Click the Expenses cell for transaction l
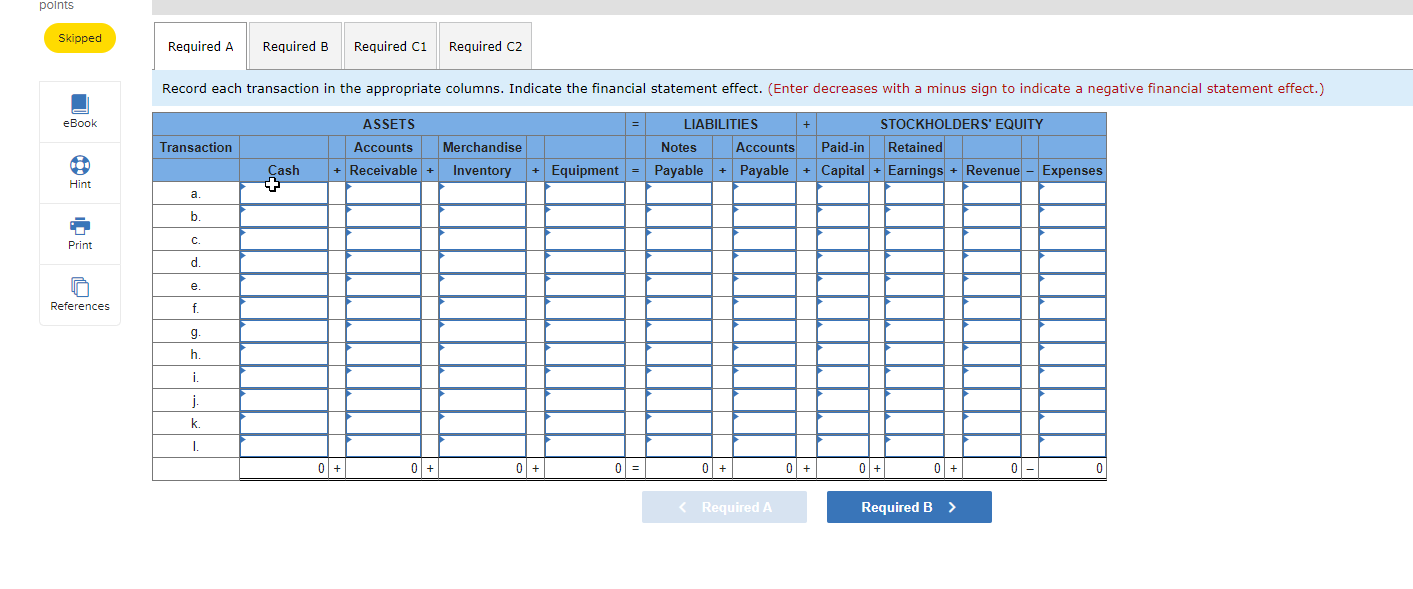 pos(1071,445)
